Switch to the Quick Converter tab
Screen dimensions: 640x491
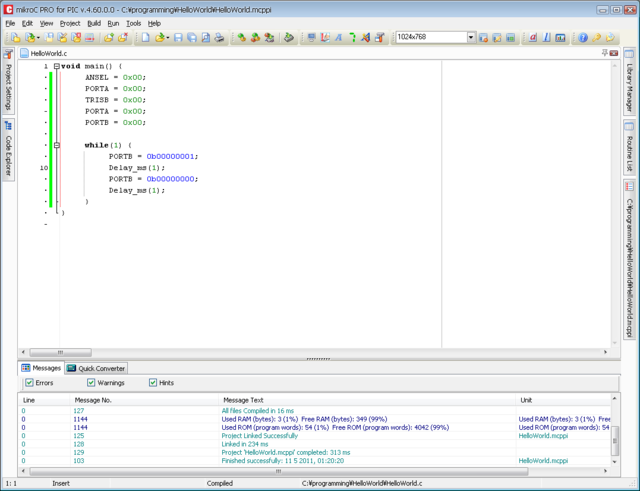(96, 368)
